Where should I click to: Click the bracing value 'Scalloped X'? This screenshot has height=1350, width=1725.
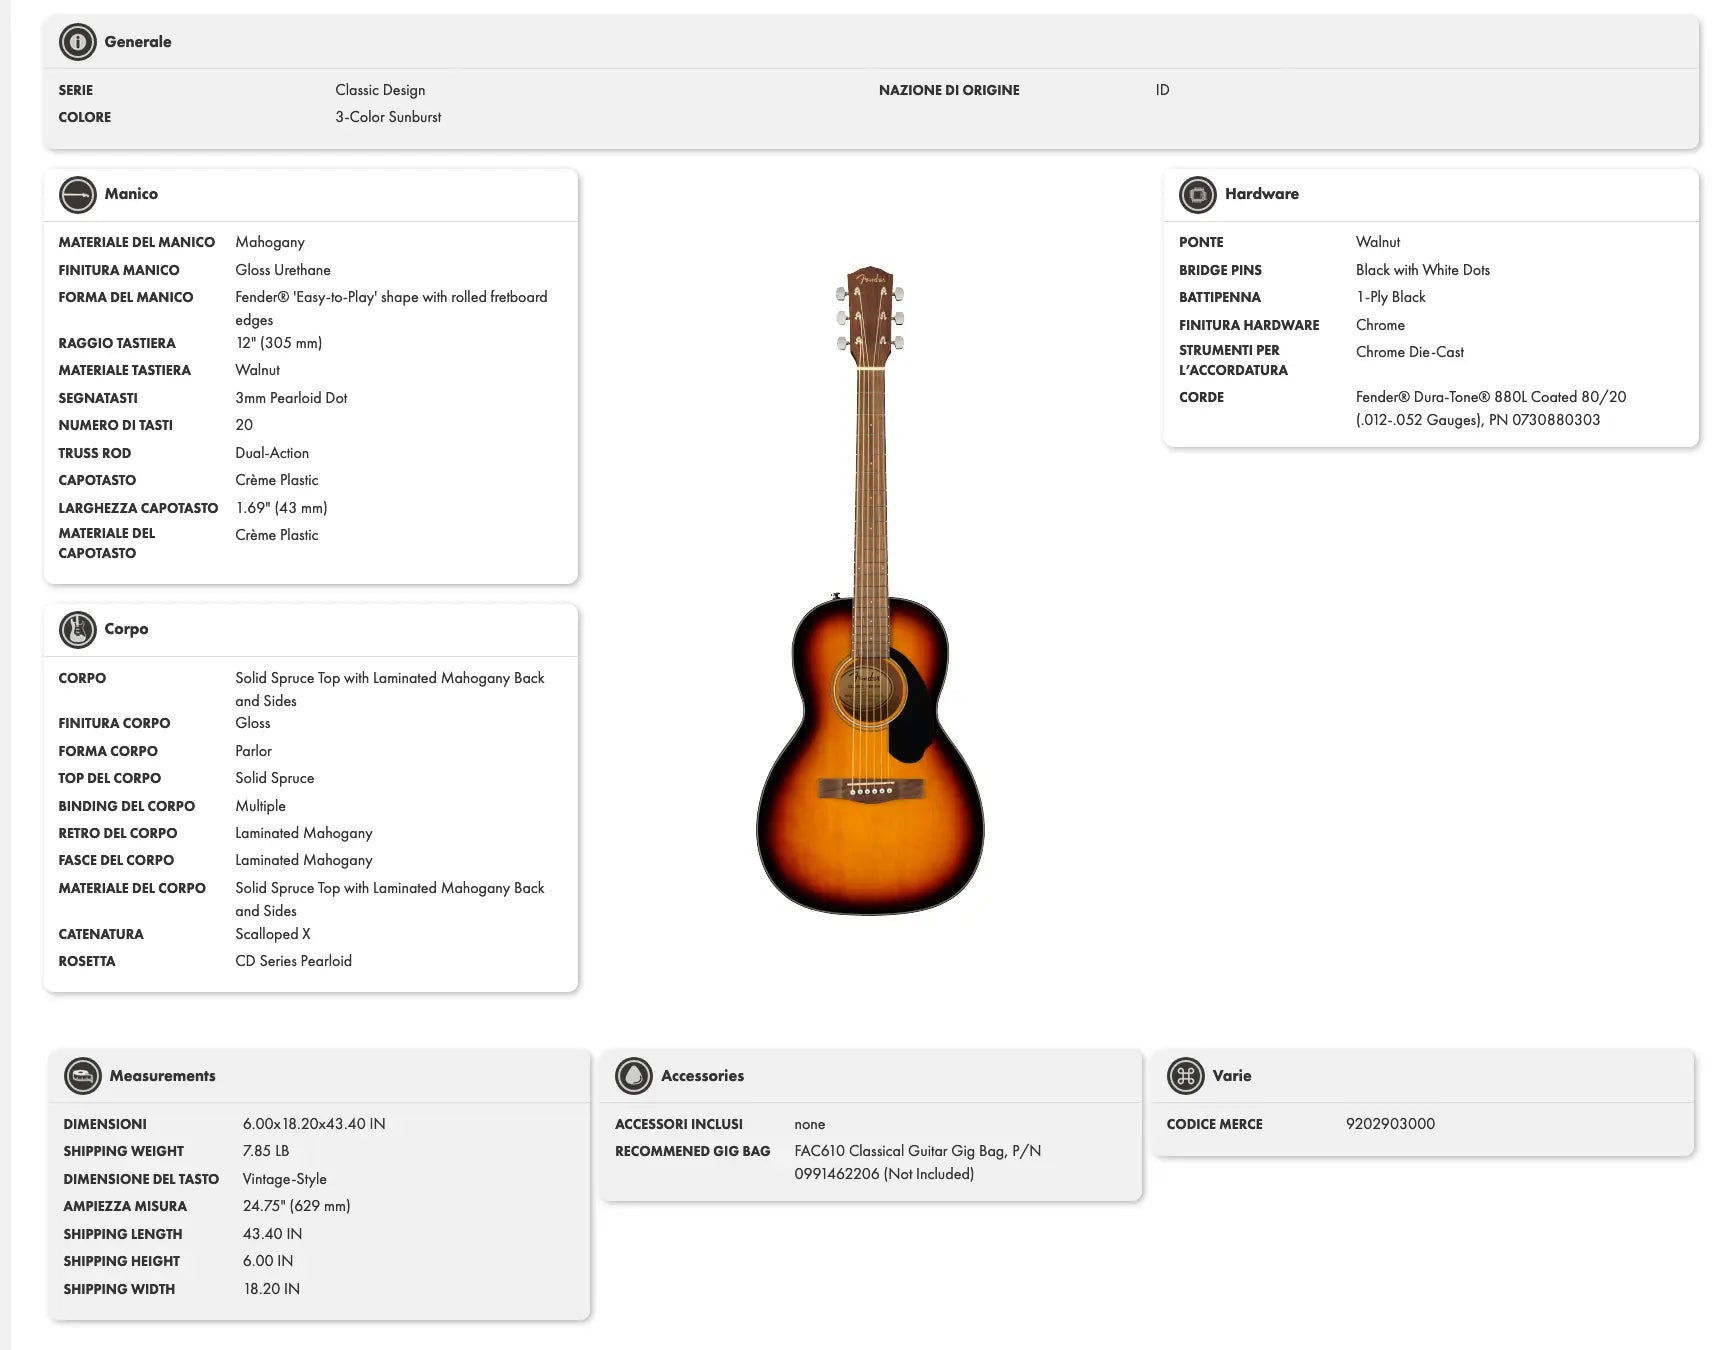coord(273,934)
